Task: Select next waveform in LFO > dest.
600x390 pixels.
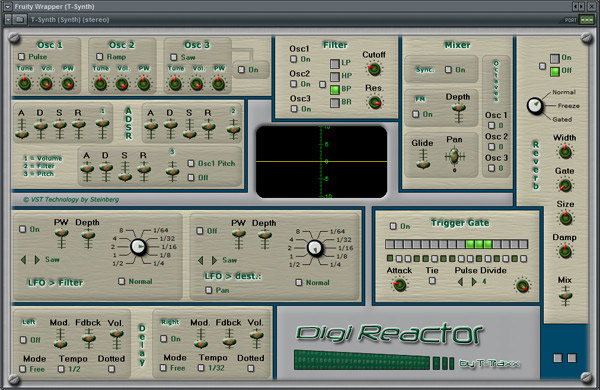Action: [214, 261]
